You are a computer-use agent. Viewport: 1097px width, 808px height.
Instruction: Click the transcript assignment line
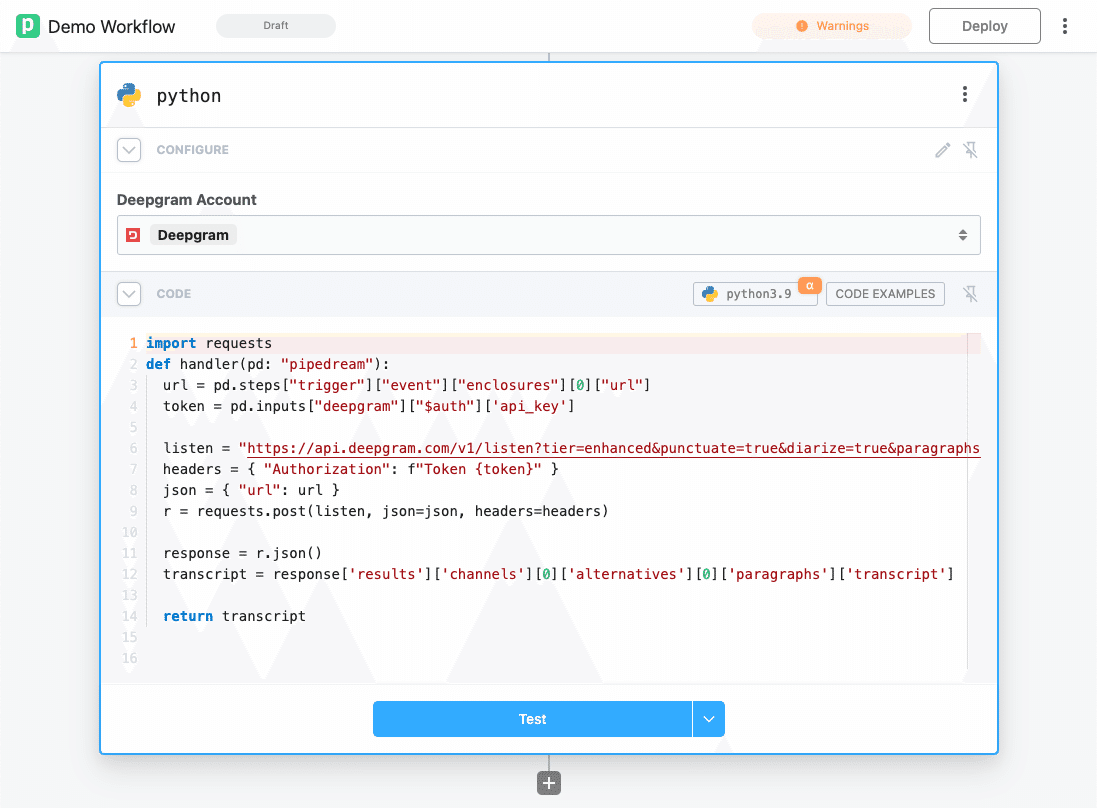558,574
